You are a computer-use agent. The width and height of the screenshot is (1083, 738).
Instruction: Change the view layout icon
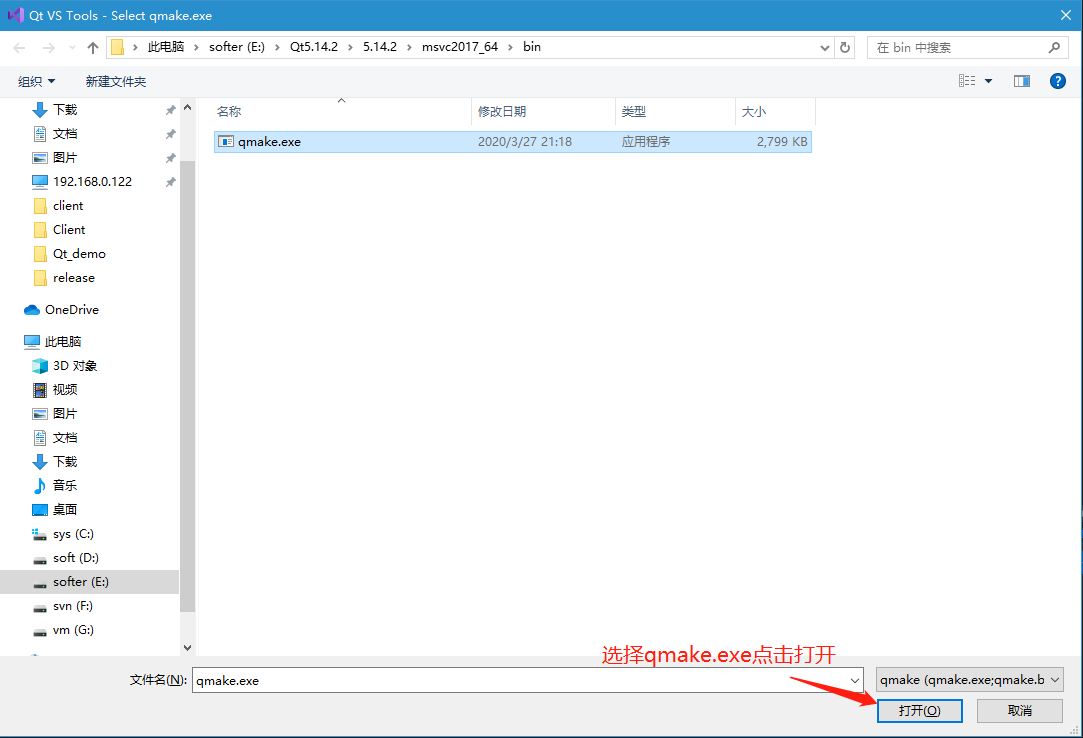coord(967,81)
